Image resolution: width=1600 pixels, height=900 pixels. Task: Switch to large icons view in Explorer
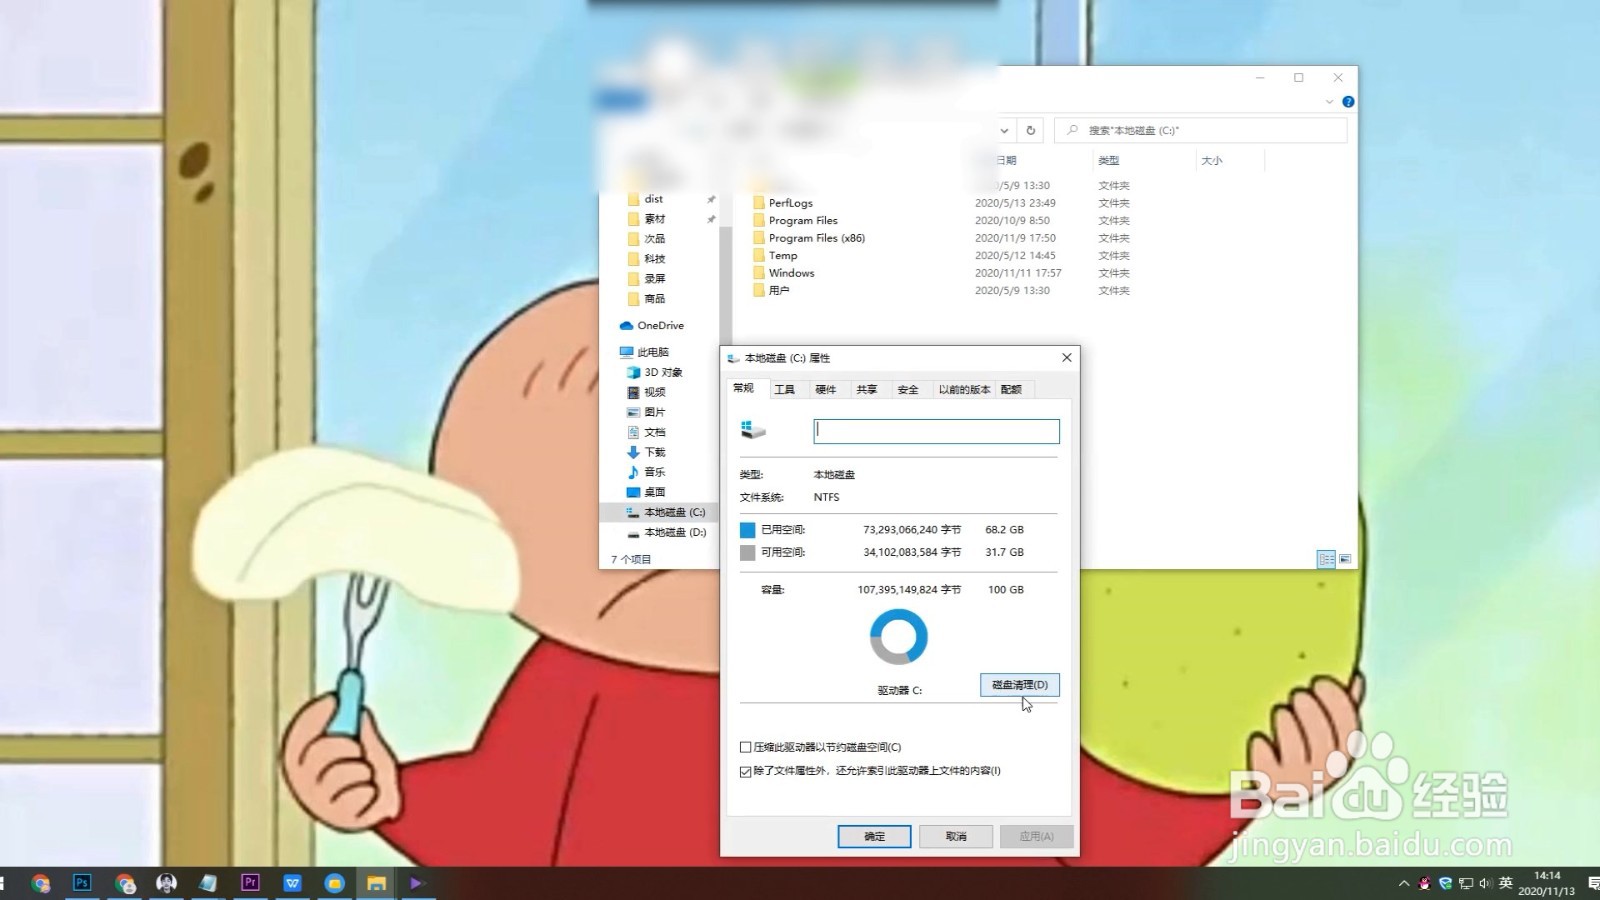tap(1345, 559)
